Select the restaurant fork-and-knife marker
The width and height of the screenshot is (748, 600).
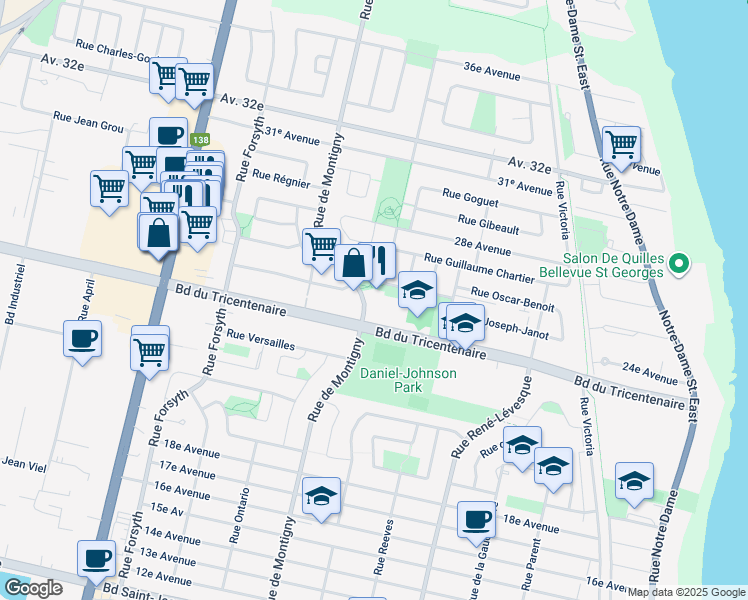click(378, 262)
